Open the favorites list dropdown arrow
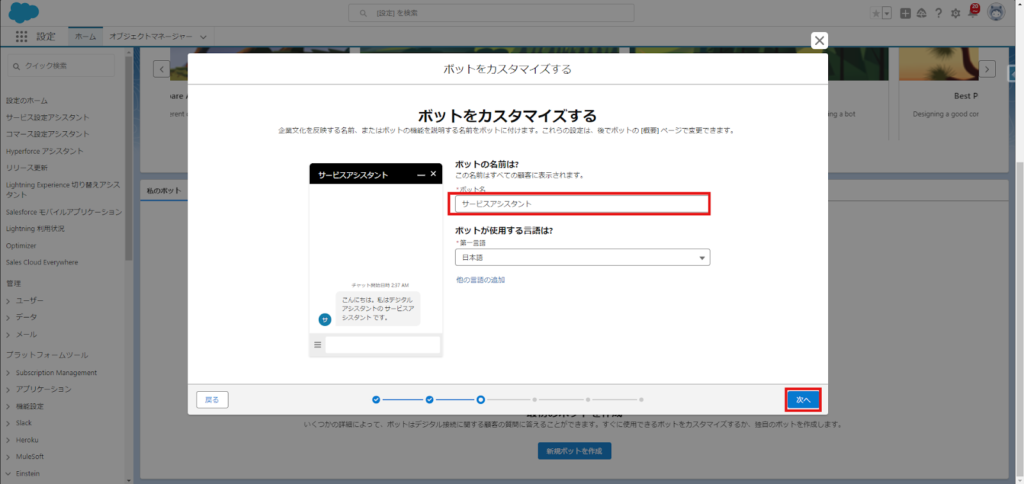Image resolution: width=1024 pixels, height=484 pixels. (887, 13)
